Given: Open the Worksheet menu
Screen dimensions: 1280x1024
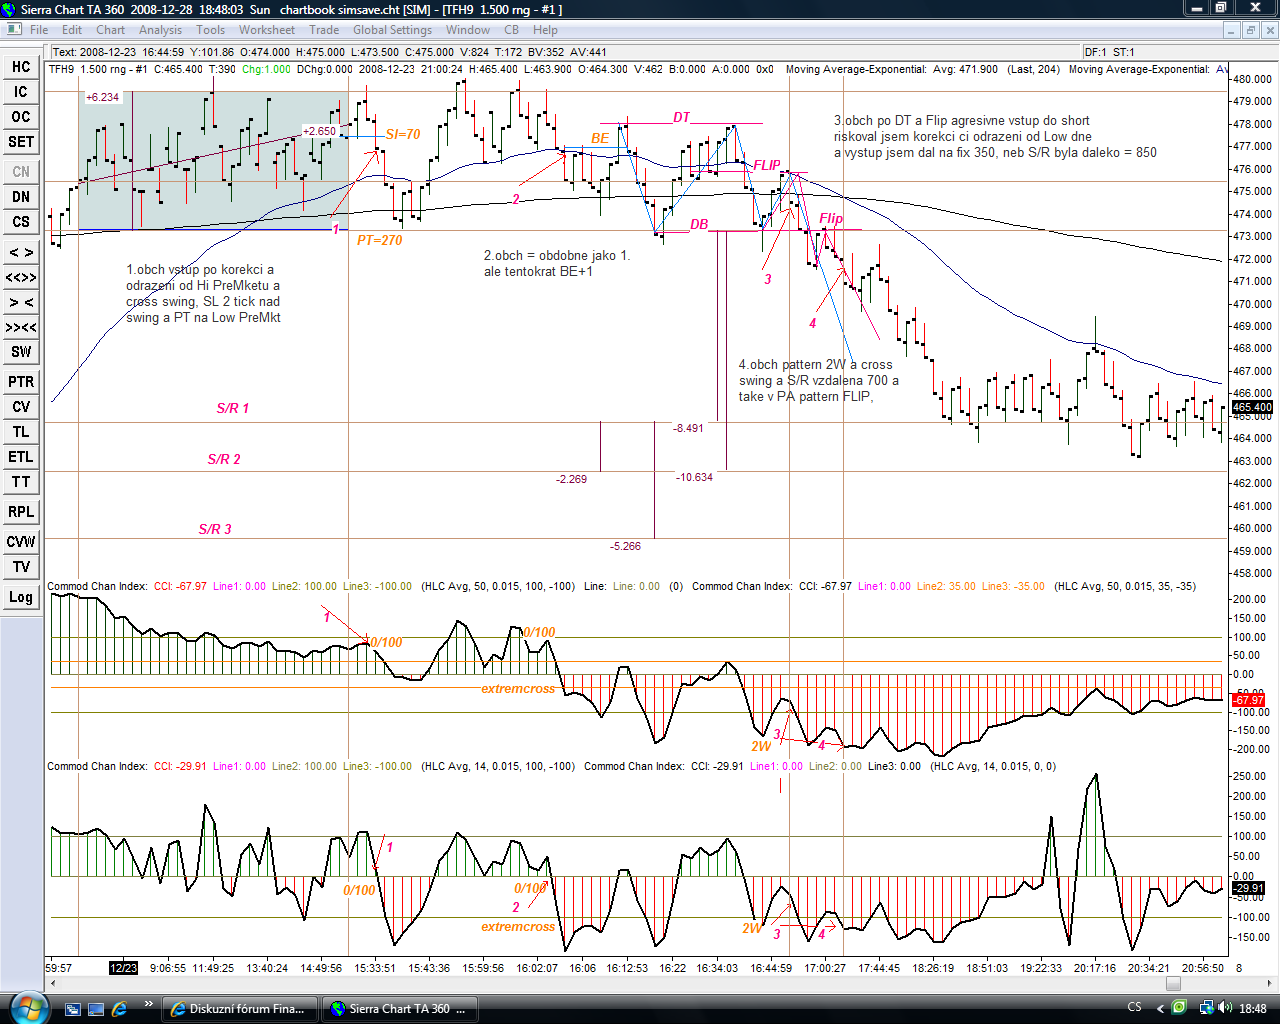Looking at the screenshot, I should [x=267, y=30].
